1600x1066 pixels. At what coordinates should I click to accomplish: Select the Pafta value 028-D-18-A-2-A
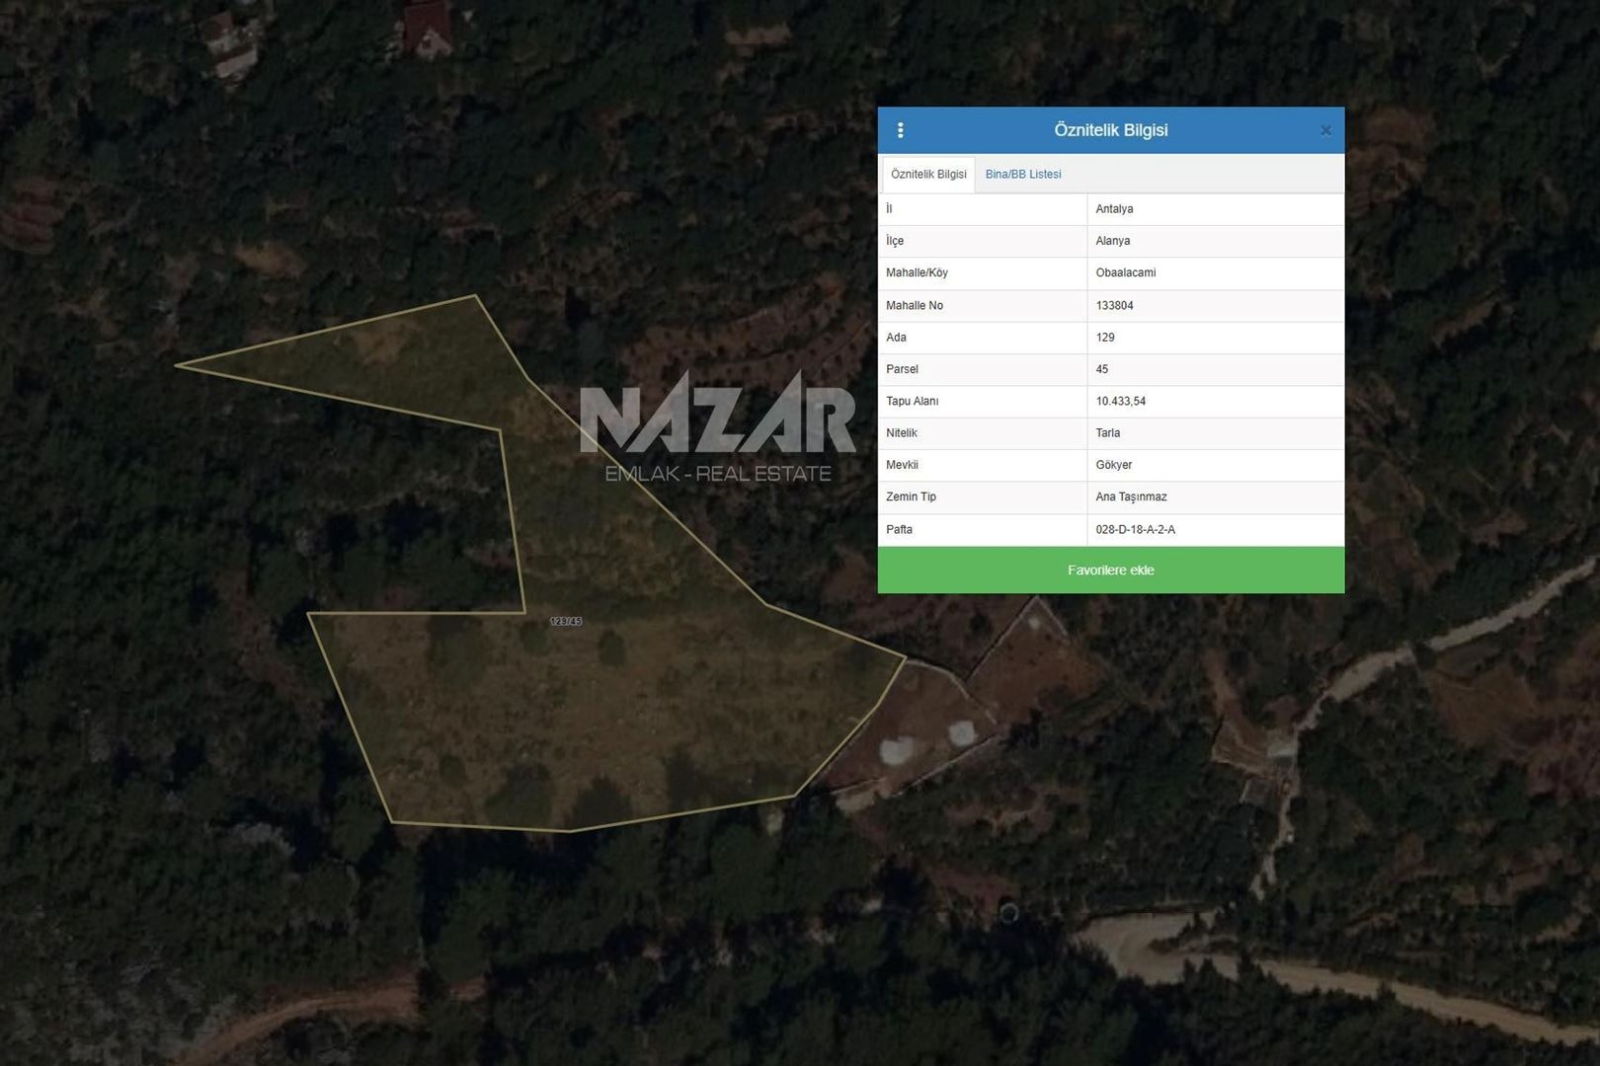[x=1215, y=530]
